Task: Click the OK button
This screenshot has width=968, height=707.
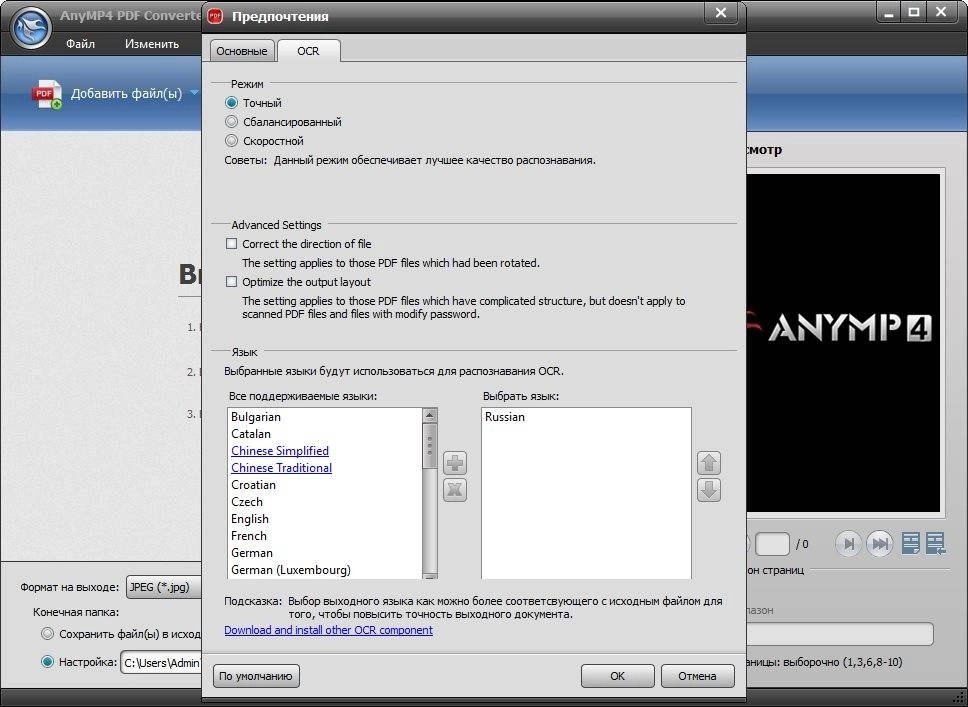Action: (x=617, y=676)
